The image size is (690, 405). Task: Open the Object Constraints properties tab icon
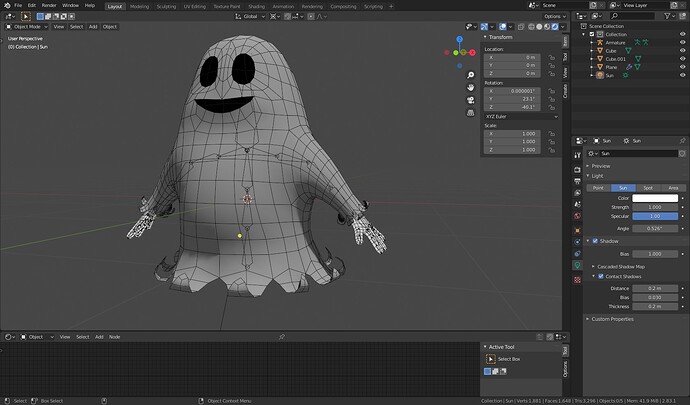click(x=577, y=254)
